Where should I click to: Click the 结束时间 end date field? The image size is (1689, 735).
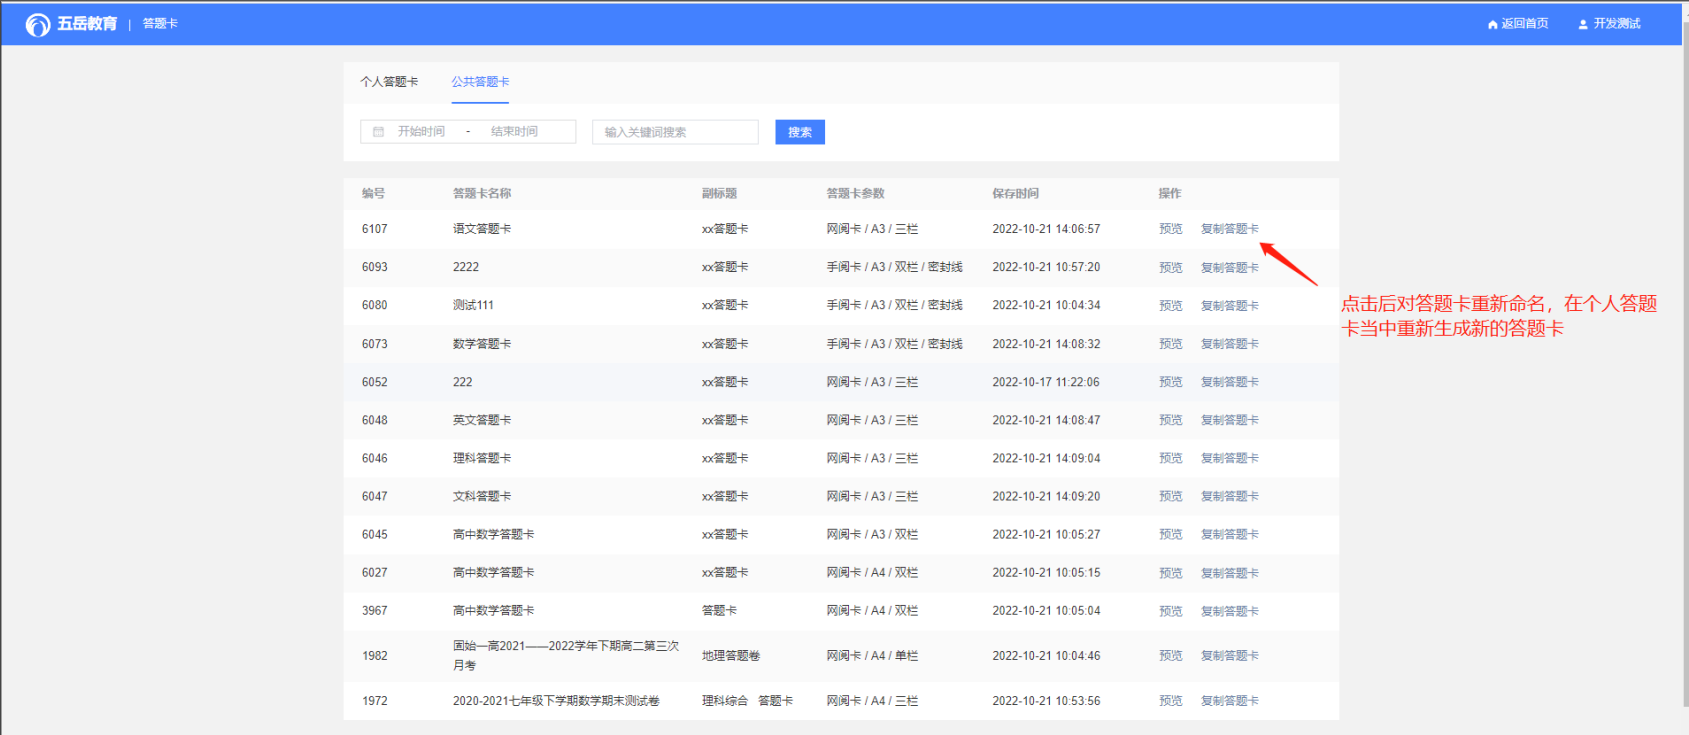(514, 132)
